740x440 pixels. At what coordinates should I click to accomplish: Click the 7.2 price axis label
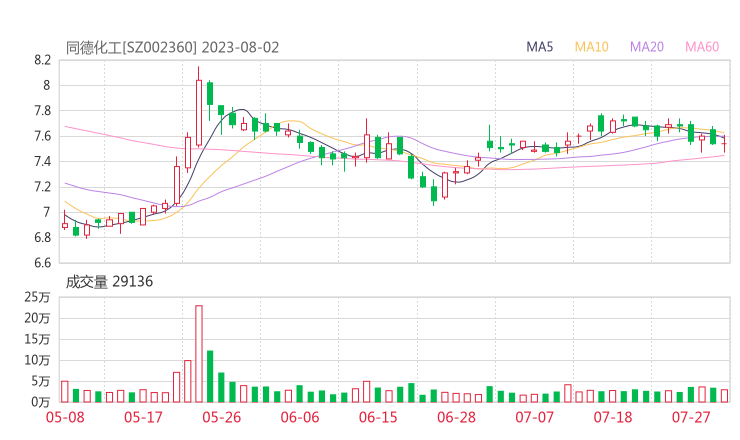coord(42,187)
